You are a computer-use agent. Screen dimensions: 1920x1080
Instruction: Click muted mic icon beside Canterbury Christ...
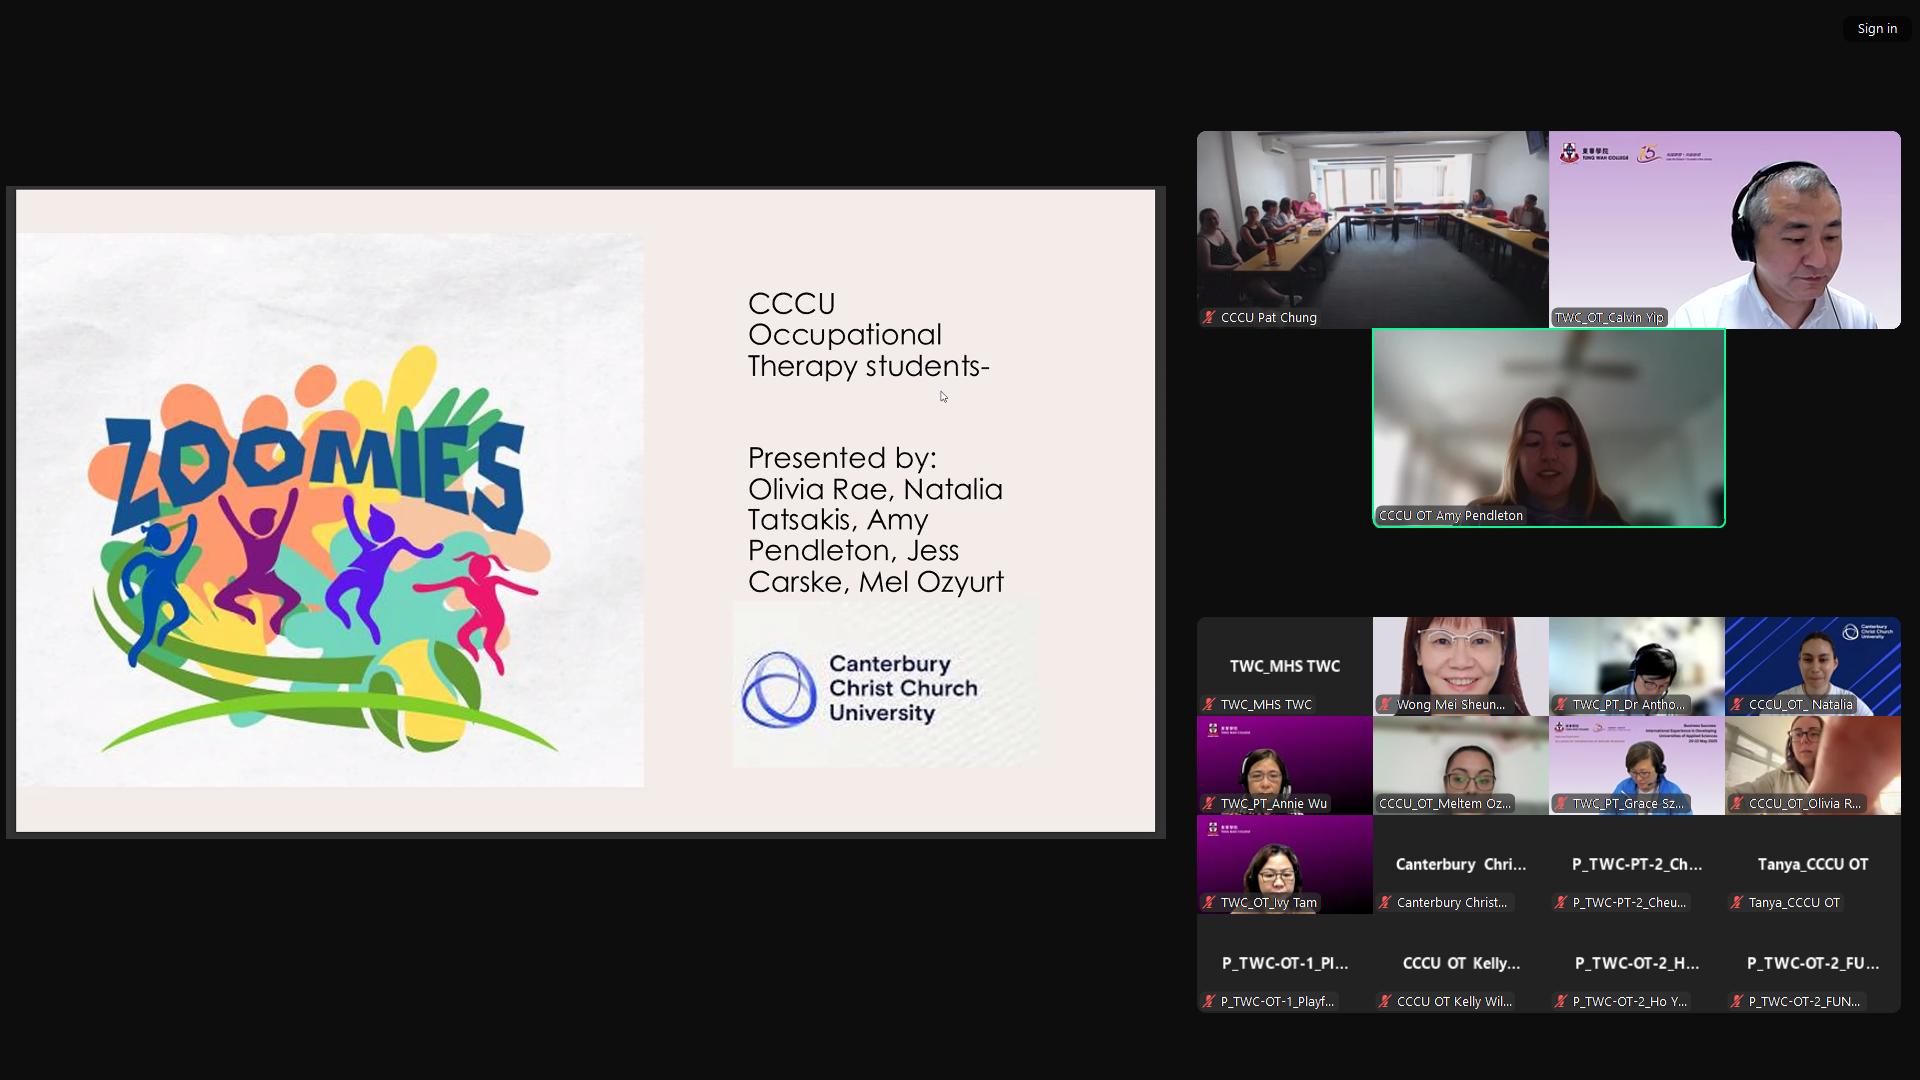pos(1385,902)
